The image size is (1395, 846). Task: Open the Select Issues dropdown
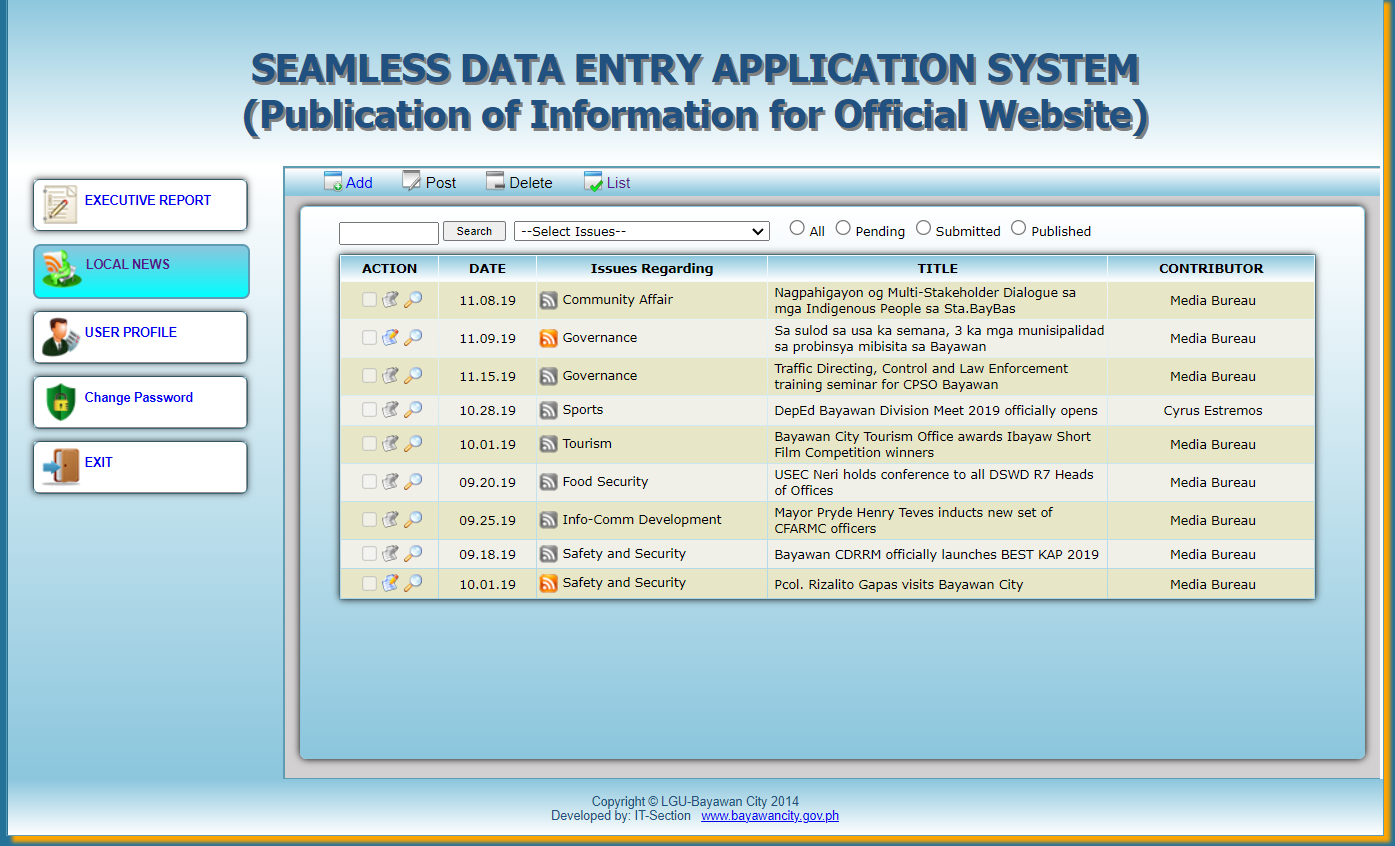[642, 231]
